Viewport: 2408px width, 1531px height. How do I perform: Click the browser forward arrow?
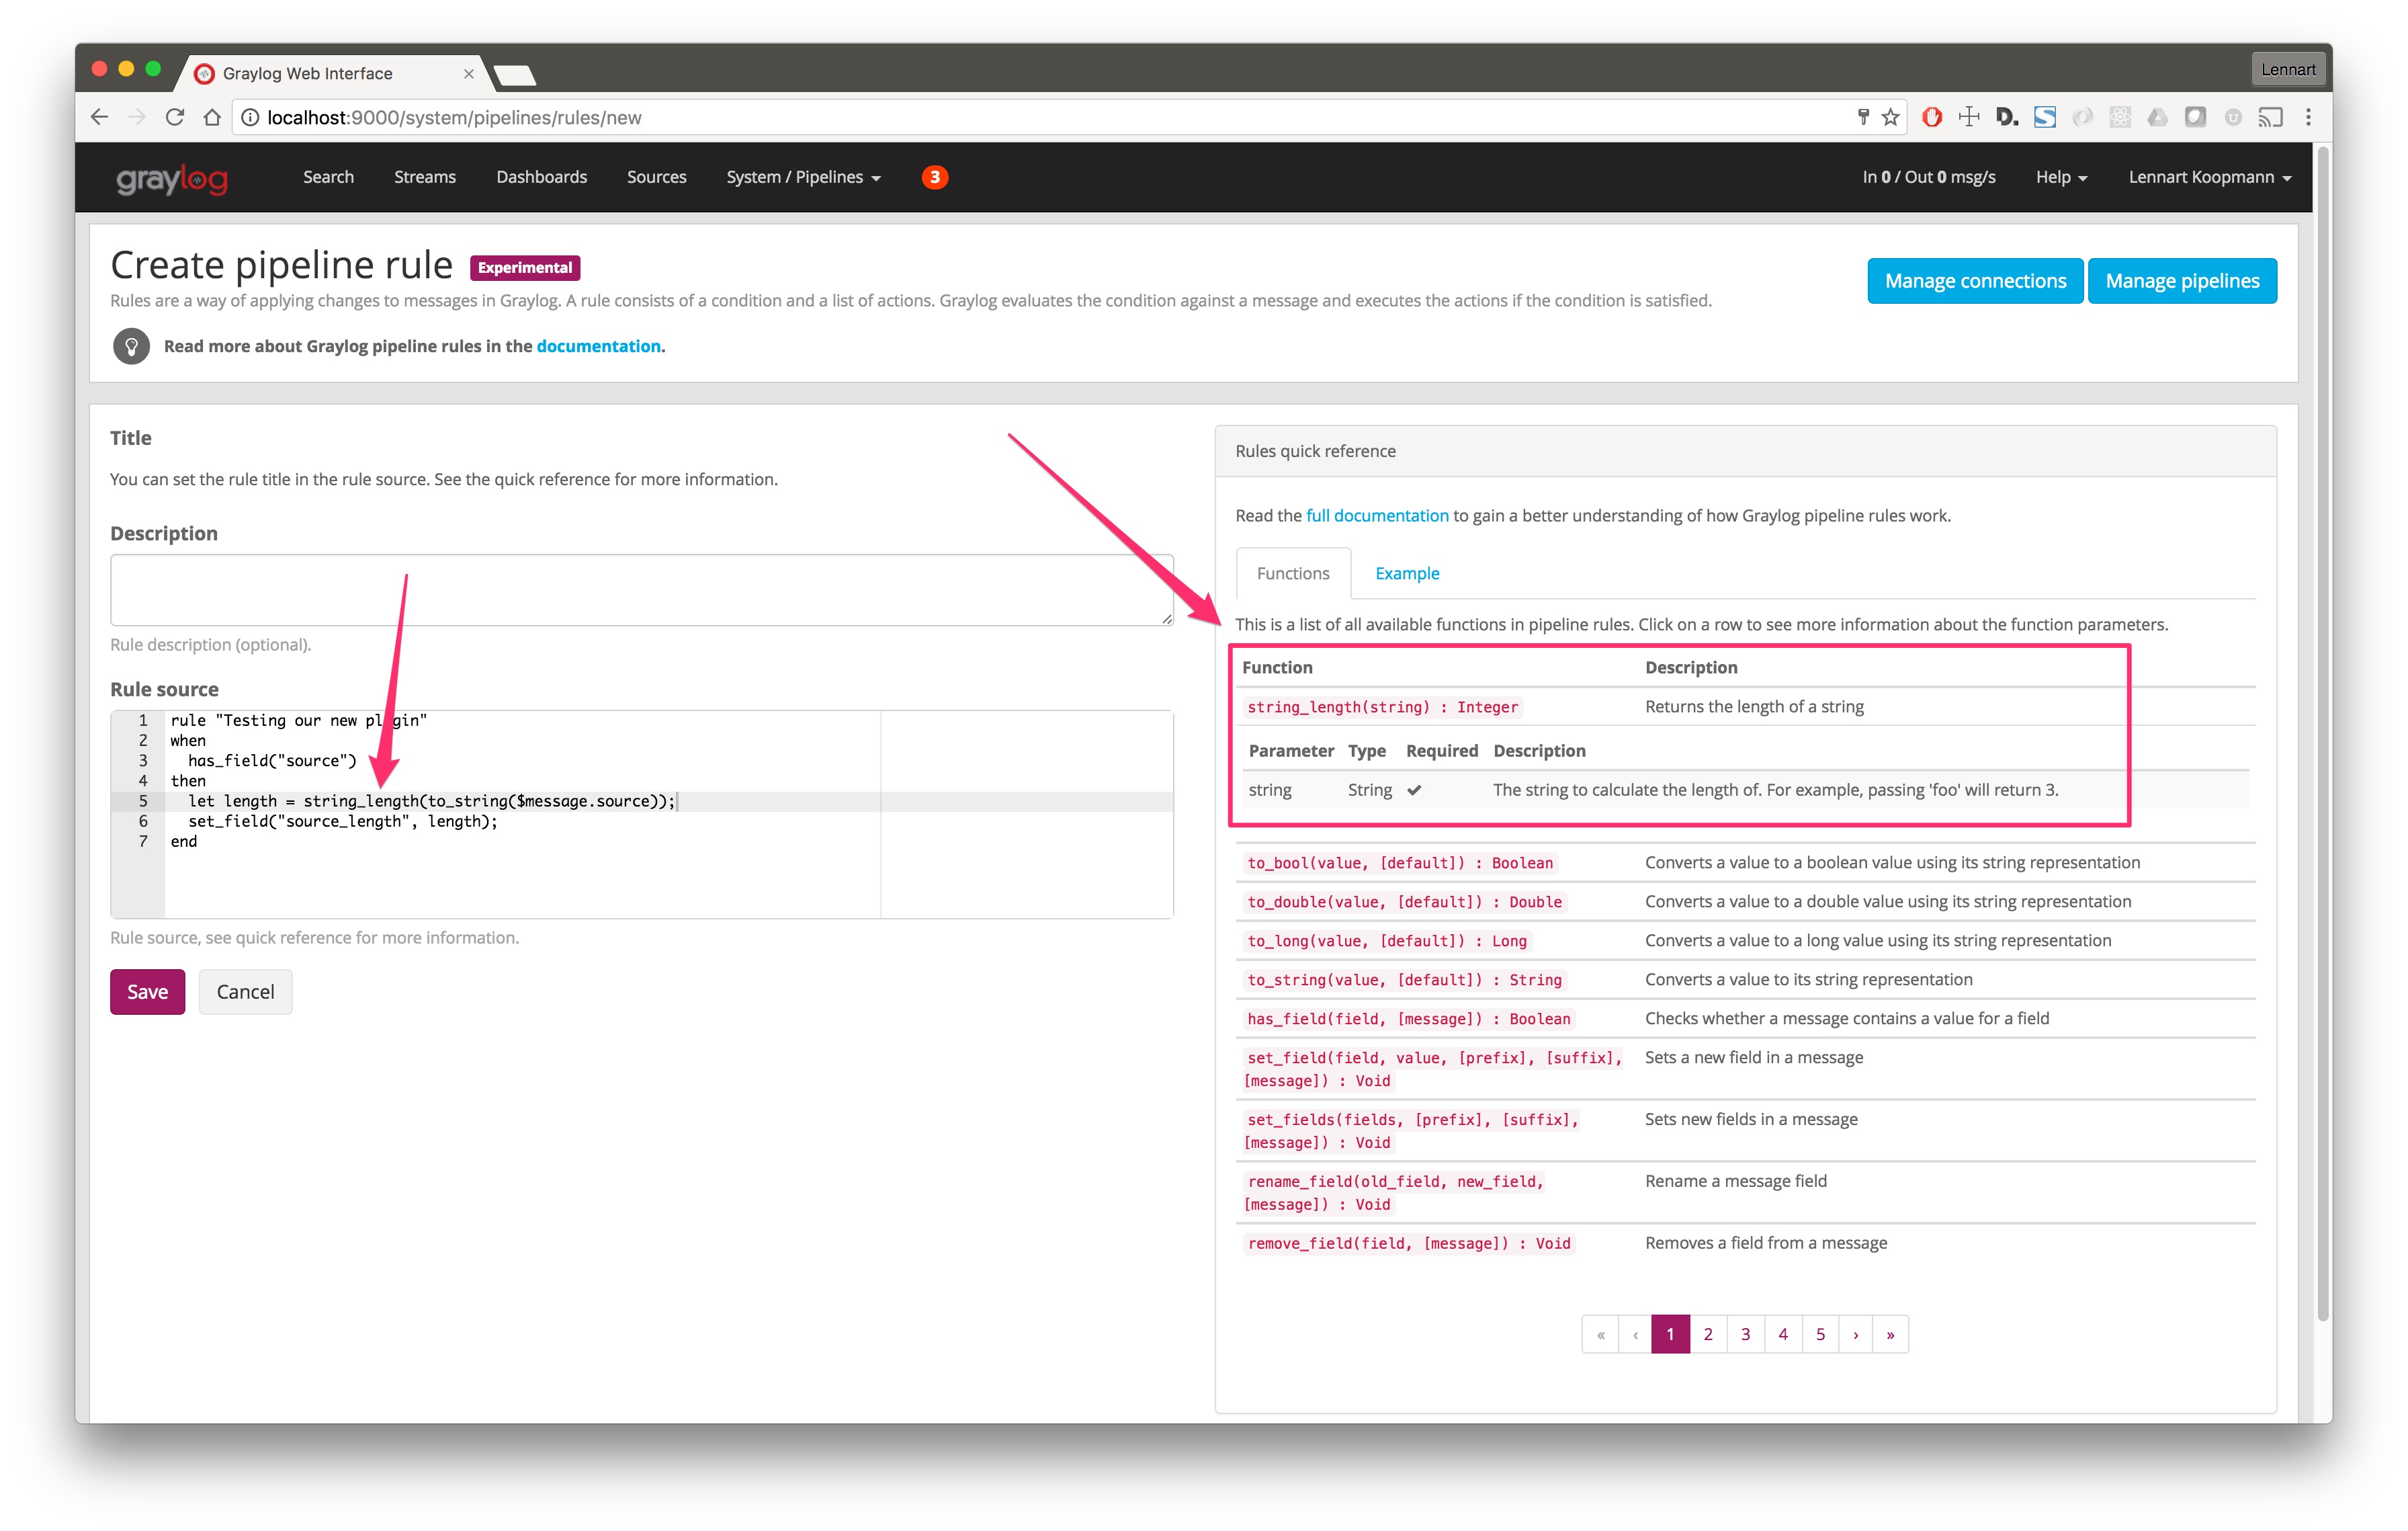[x=137, y=117]
